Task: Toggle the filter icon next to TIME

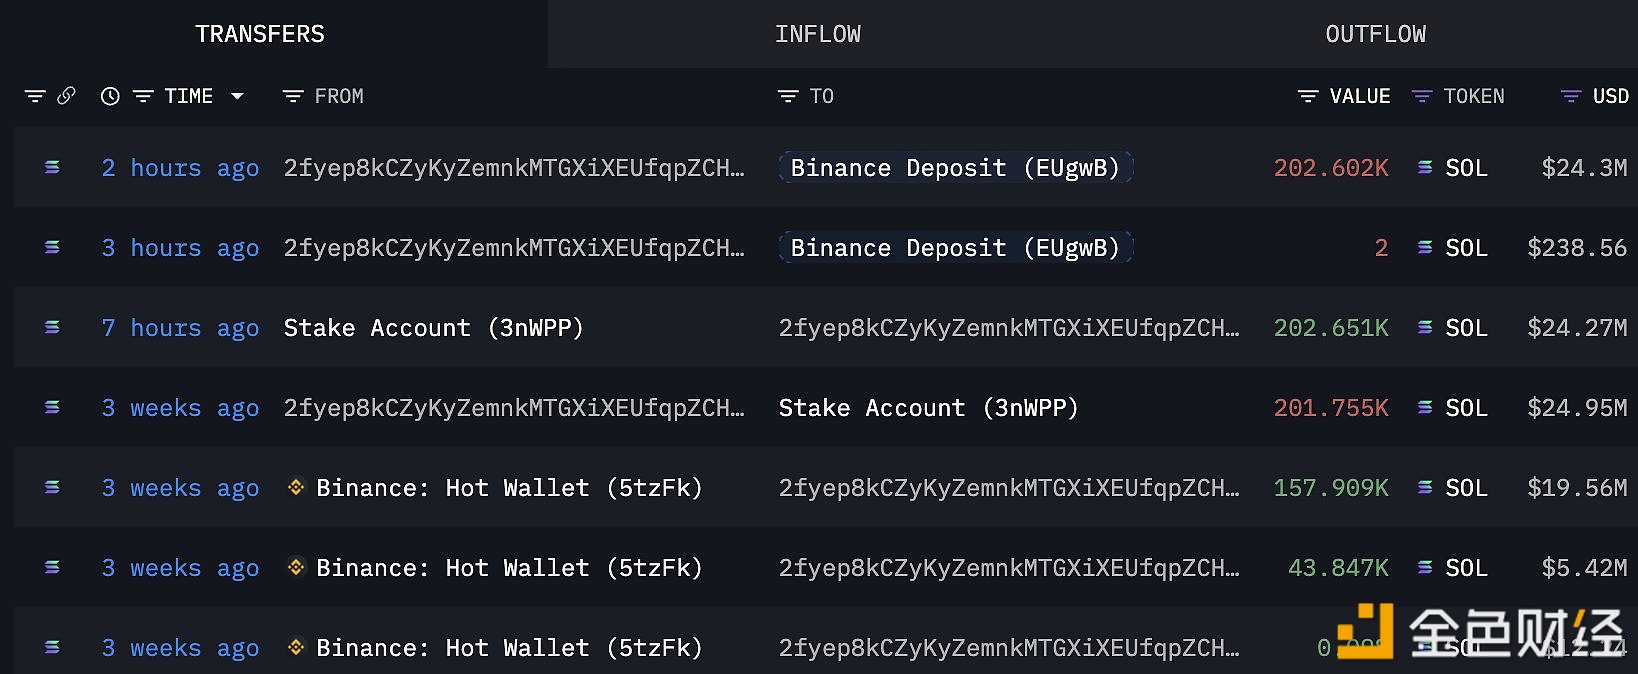Action: [143, 96]
